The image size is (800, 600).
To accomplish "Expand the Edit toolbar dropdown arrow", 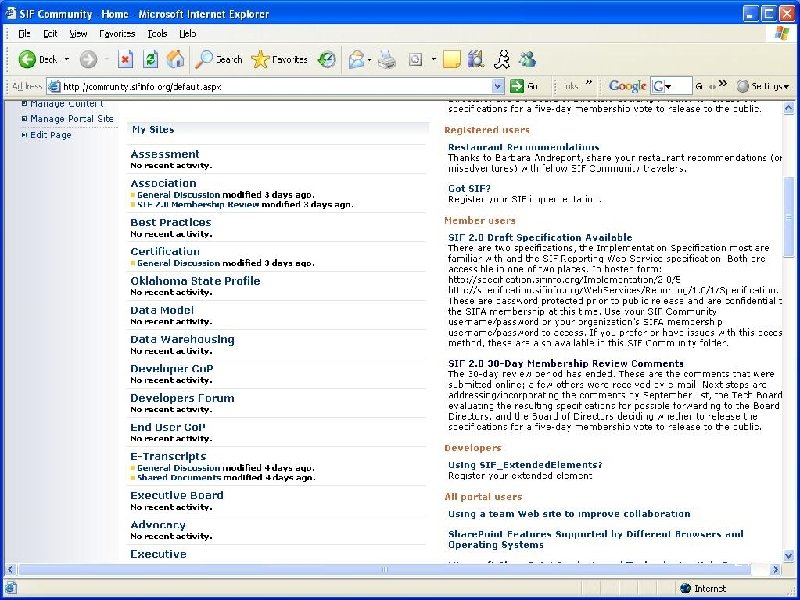I will 434,59.
